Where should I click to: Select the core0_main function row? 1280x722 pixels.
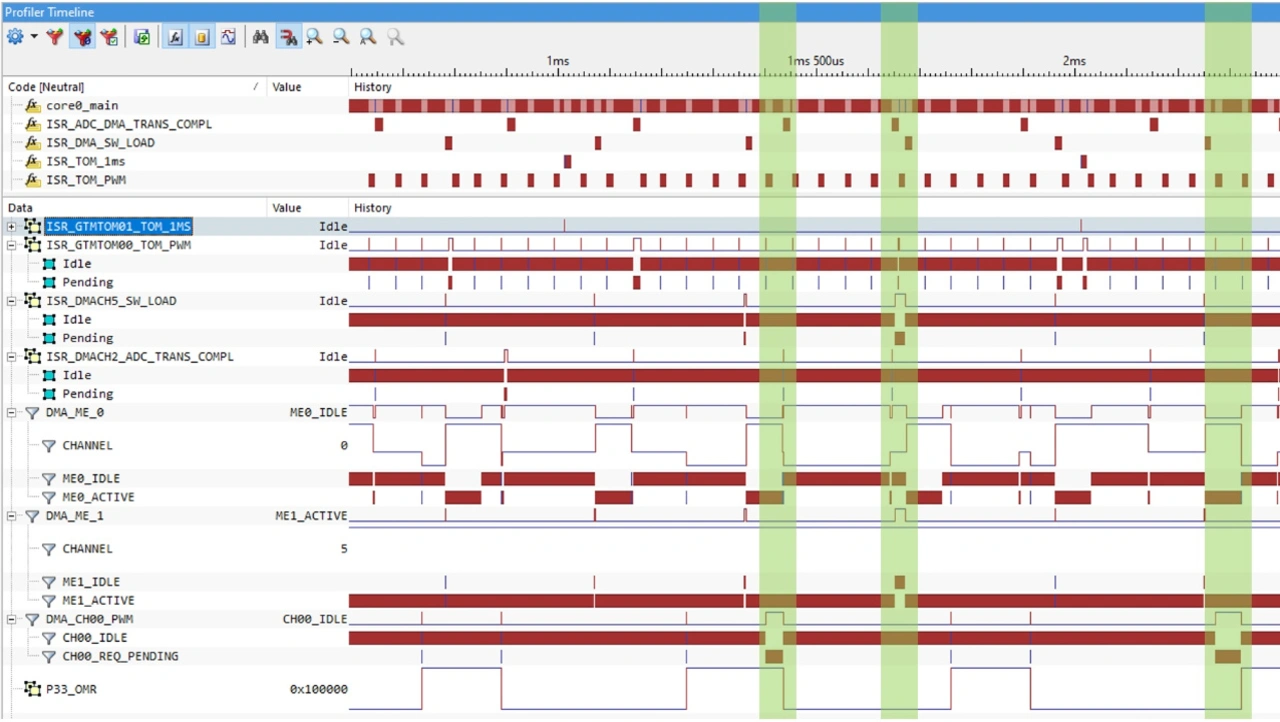pos(82,106)
